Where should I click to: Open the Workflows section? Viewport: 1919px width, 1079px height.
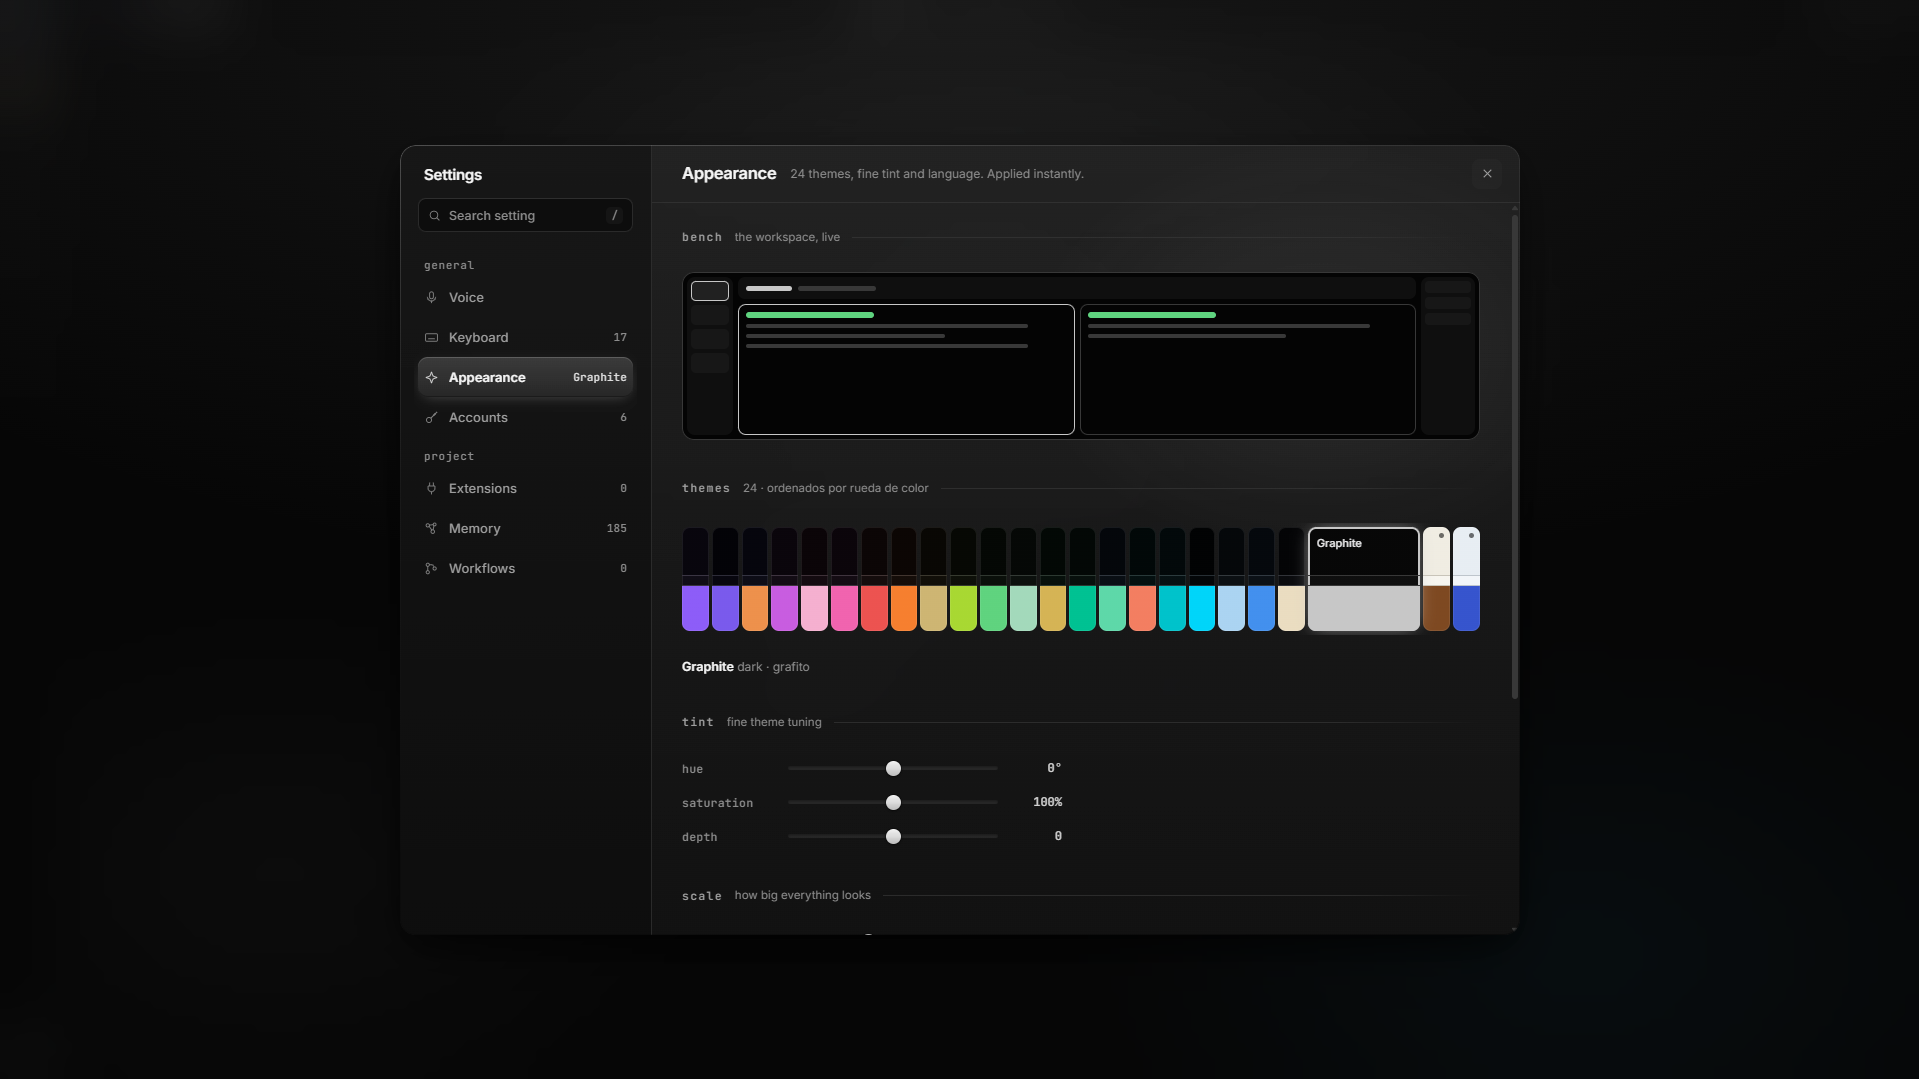525,568
